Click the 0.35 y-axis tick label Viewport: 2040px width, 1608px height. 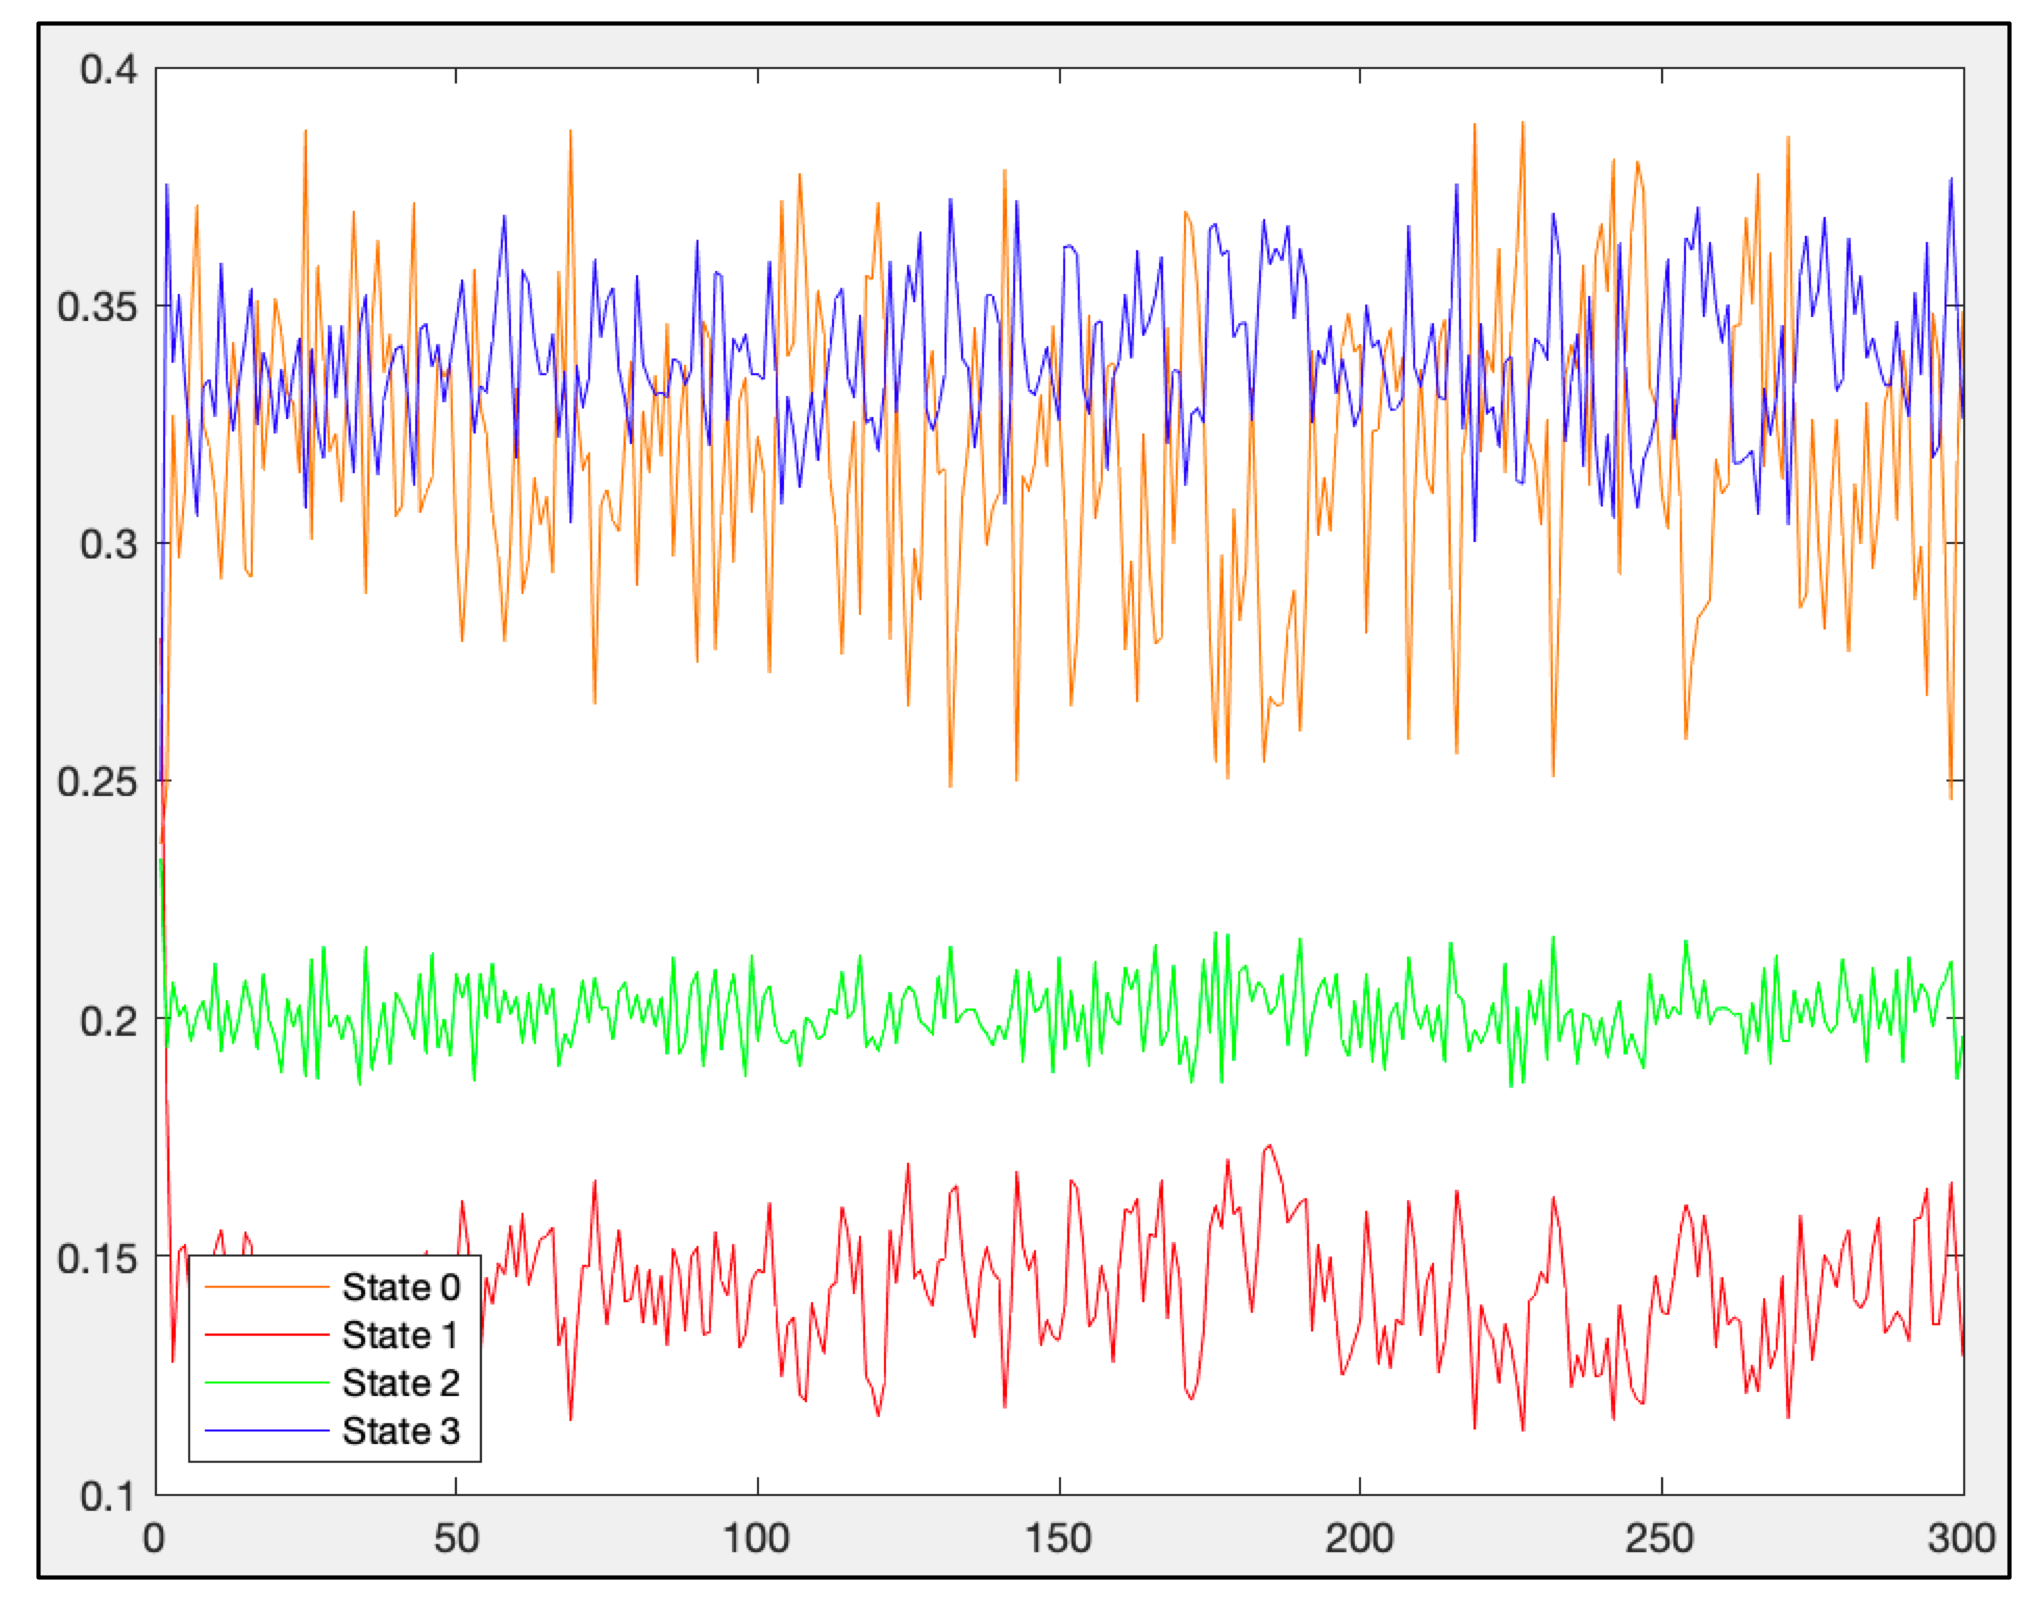click(x=97, y=307)
